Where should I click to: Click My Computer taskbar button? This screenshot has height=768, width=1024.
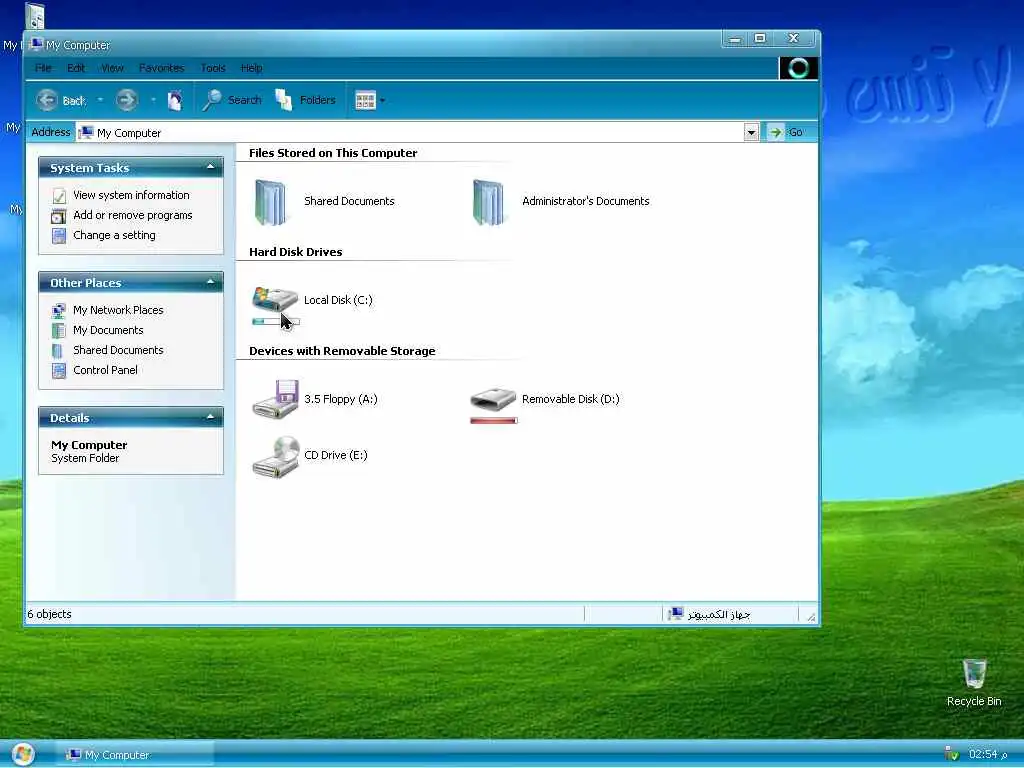point(134,755)
